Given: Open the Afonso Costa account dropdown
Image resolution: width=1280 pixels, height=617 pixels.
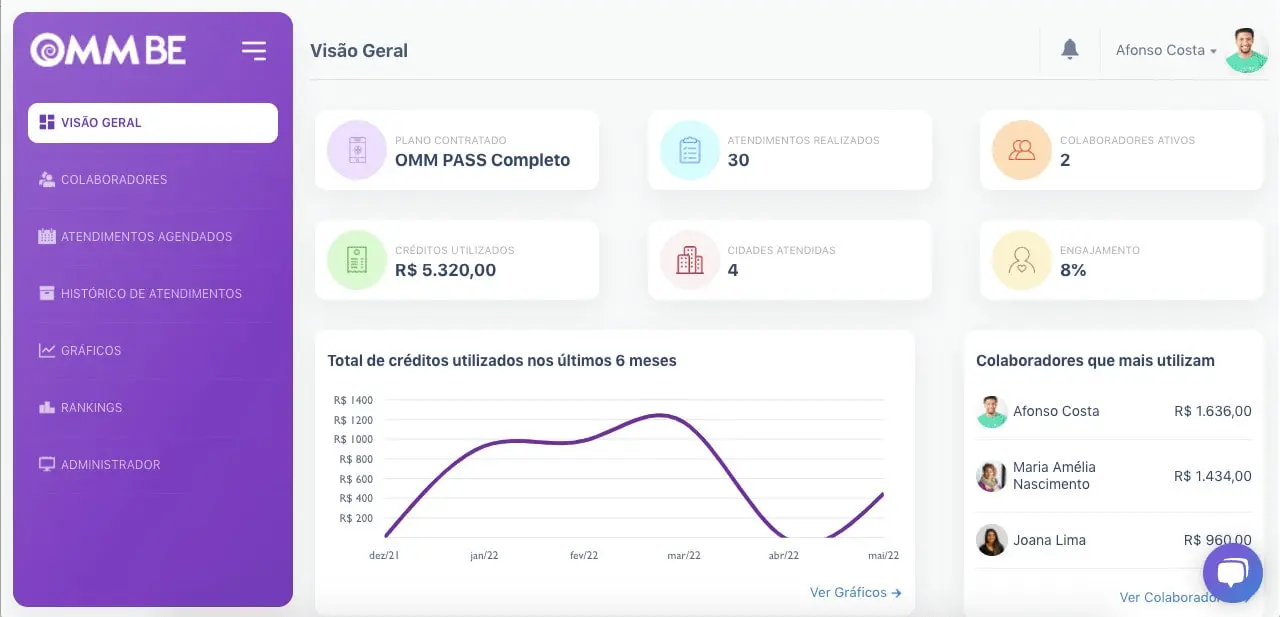Looking at the screenshot, I should point(1165,50).
